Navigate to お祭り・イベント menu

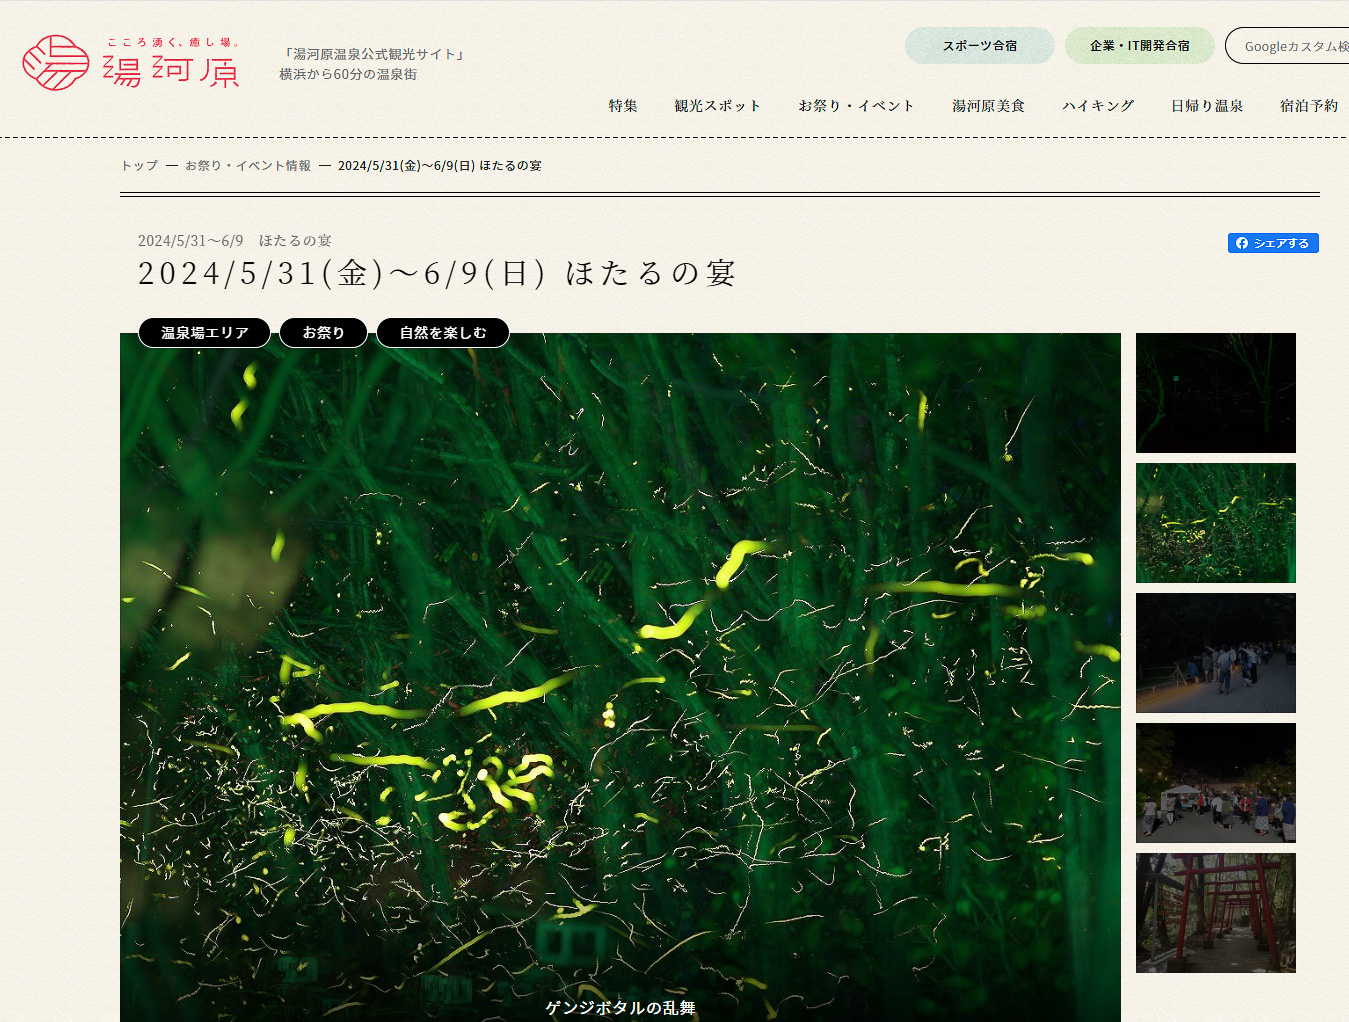856,106
